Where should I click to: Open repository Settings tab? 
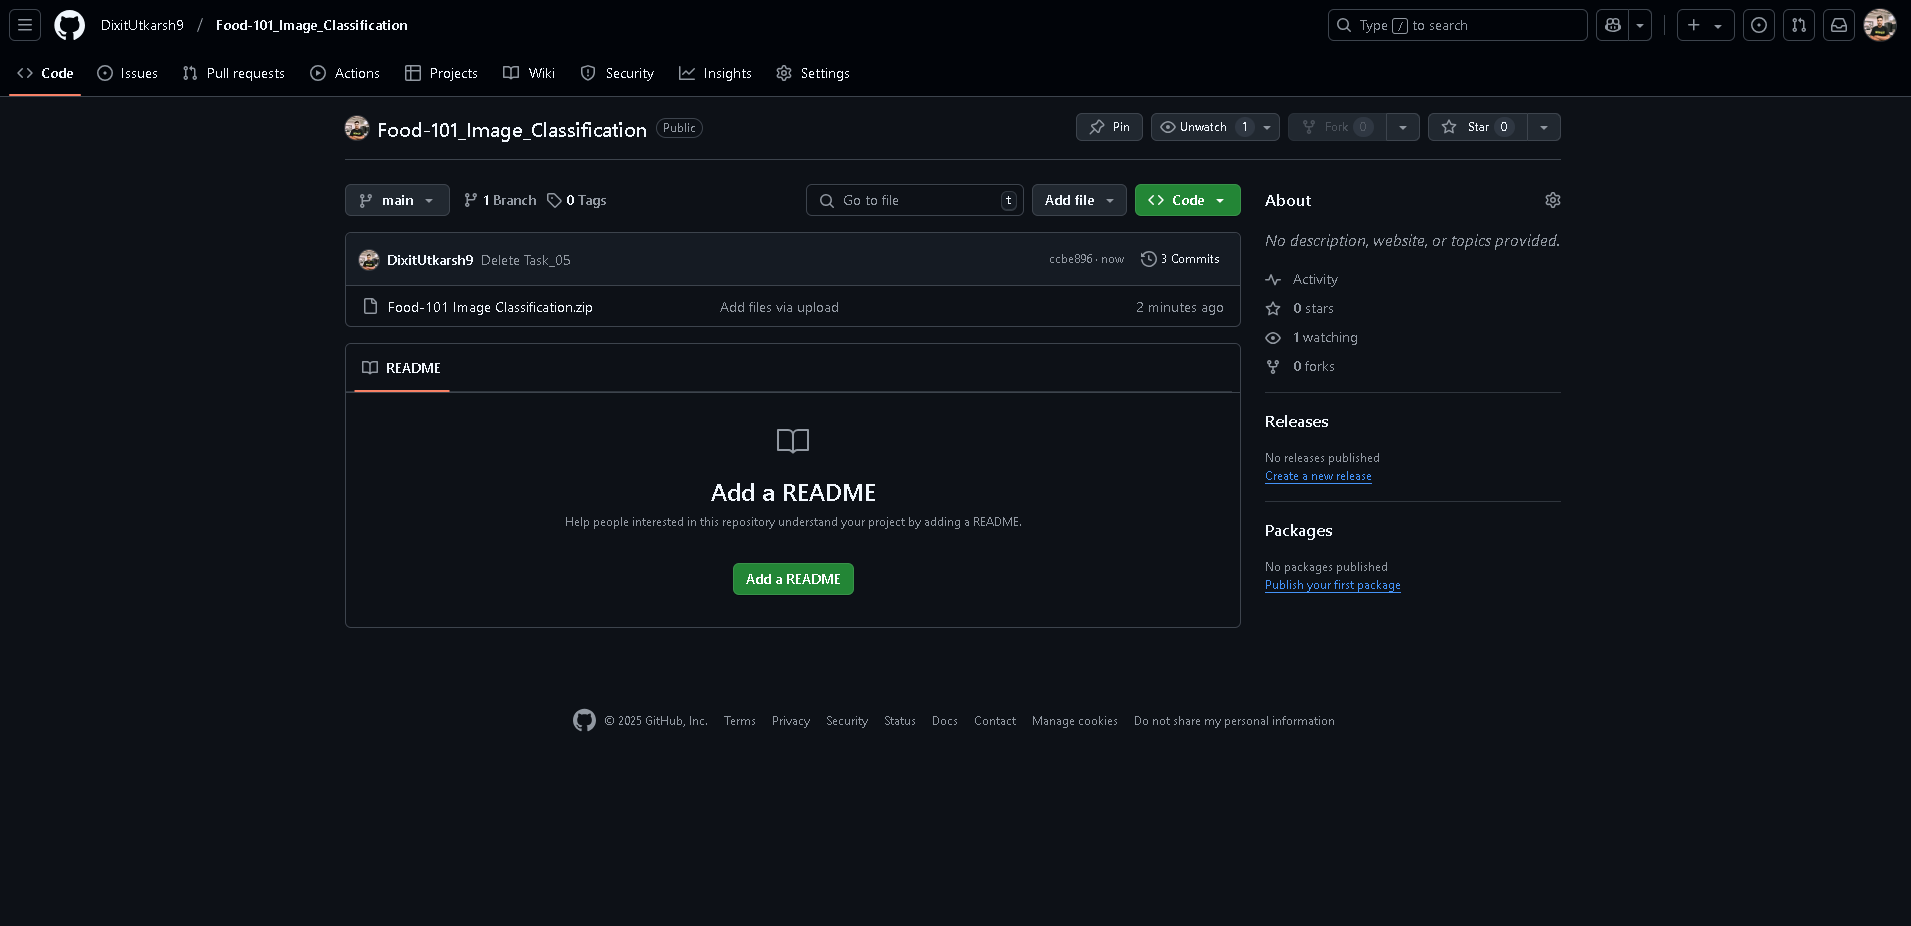coord(813,73)
